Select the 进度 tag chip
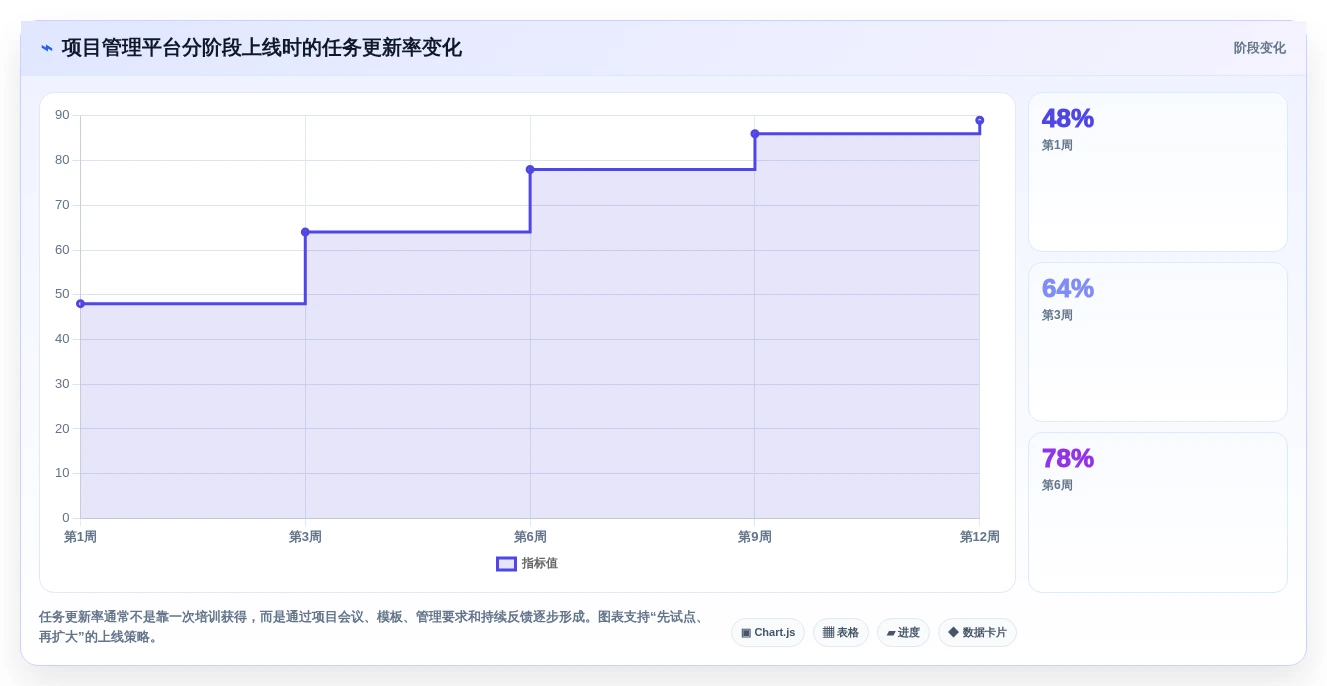1327x686 pixels. (903, 633)
